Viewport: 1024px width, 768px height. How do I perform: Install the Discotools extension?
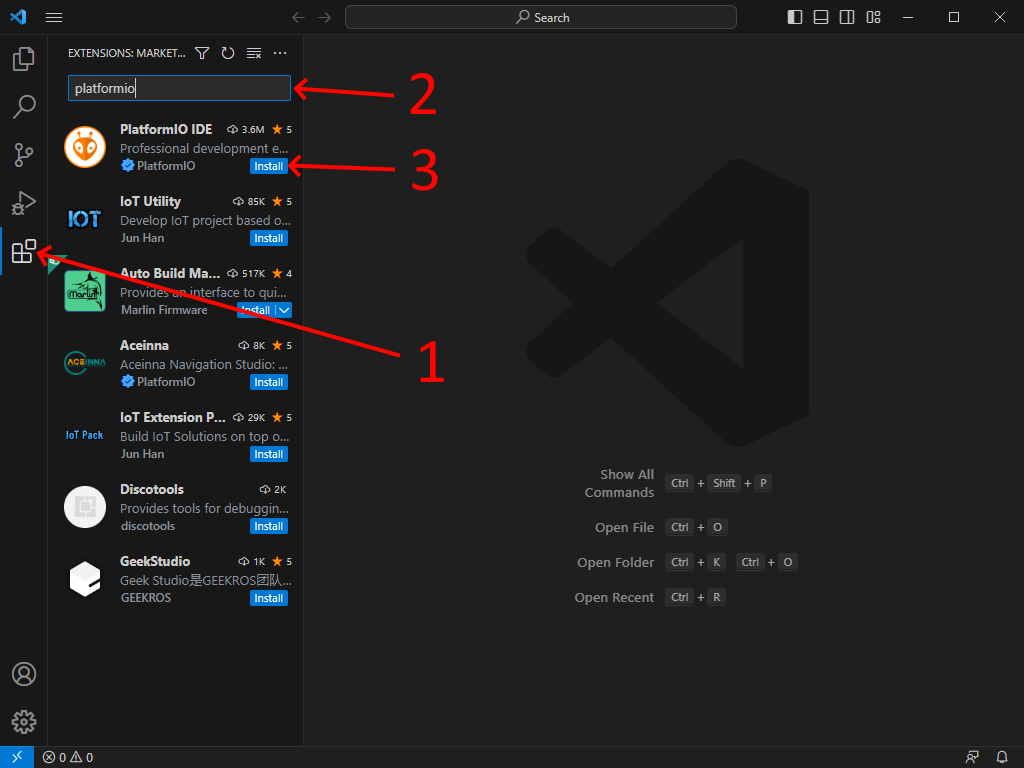tap(268, 526)
